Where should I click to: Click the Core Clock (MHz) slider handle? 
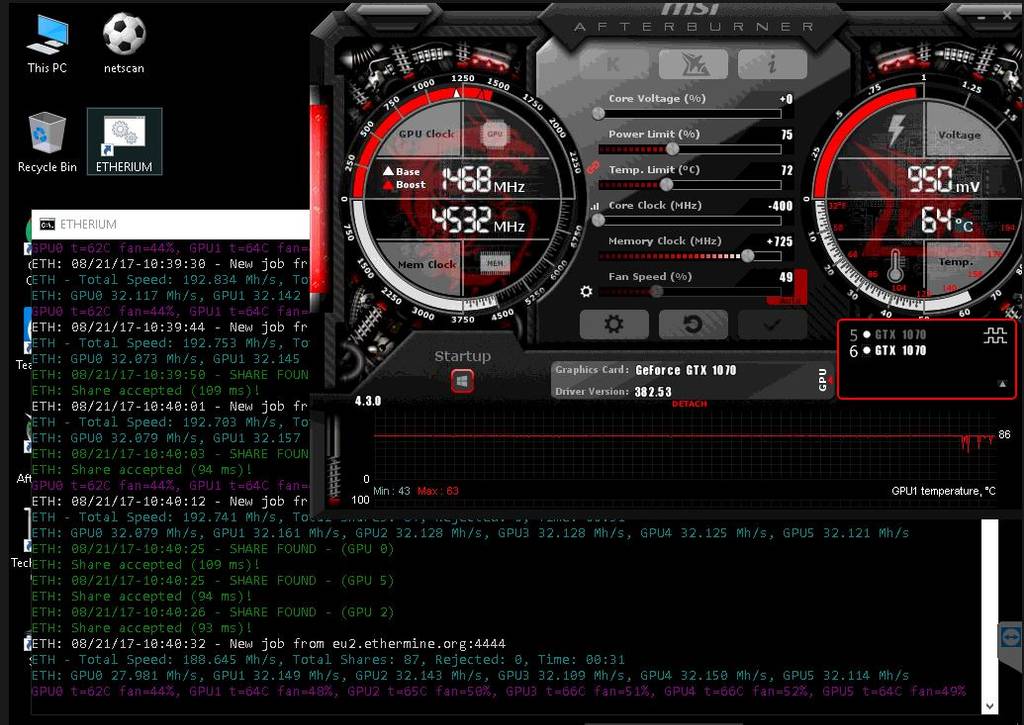(x=598, y=221)
